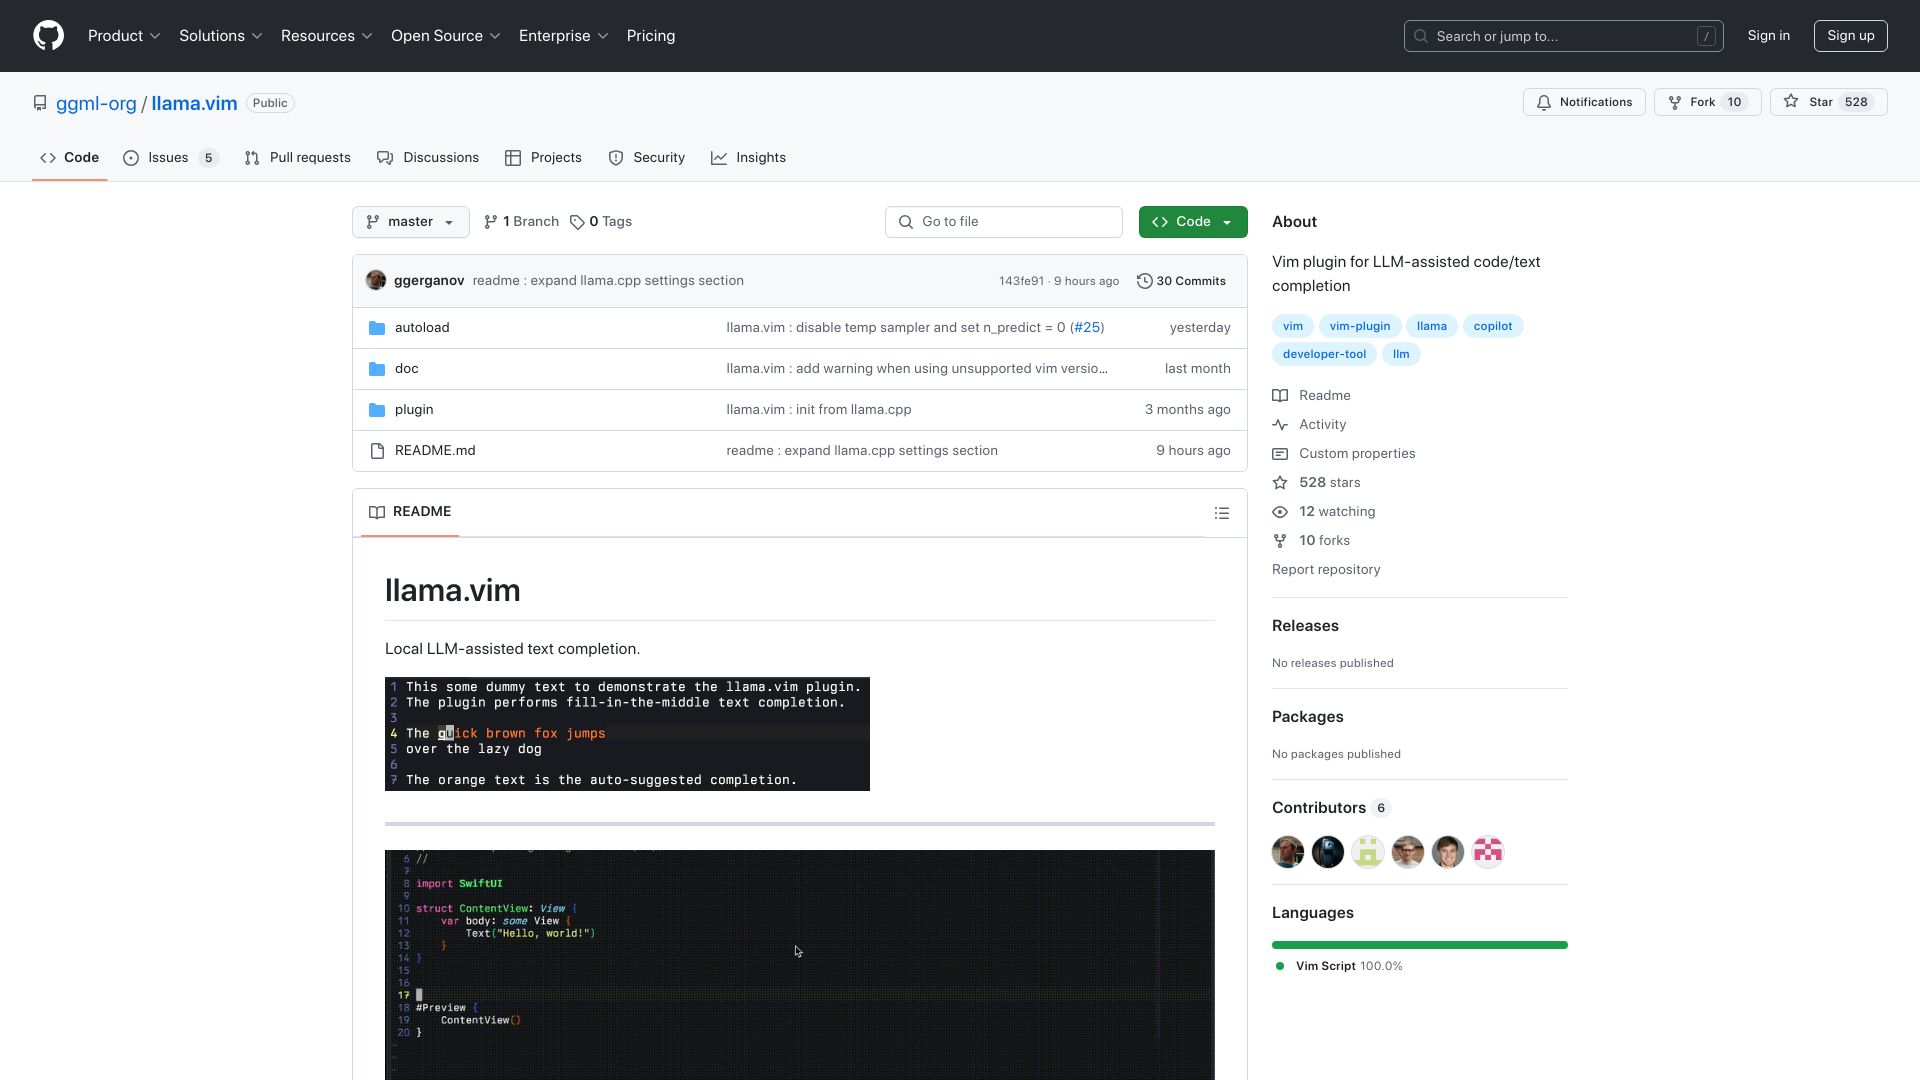Viewport: 1920px width, 1080px height.
Task: Open the #25 pull request link
Action: click(1087, 328)
